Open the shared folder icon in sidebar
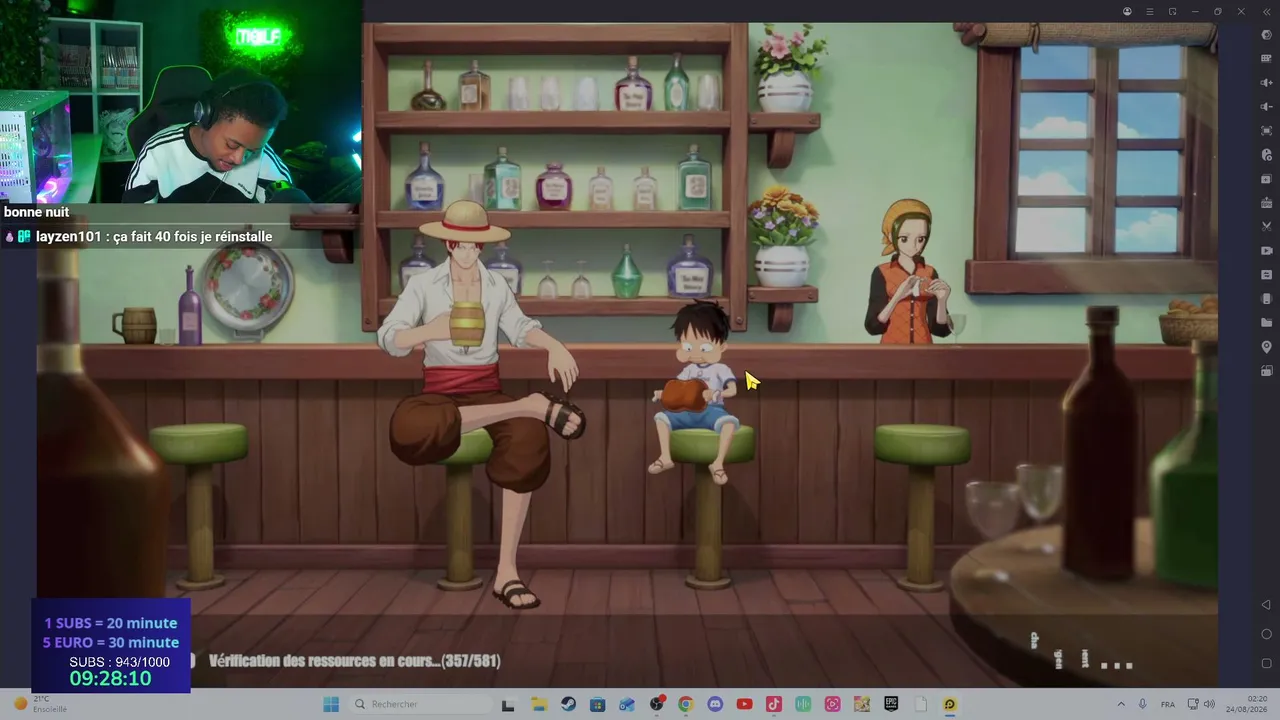 1266,323
